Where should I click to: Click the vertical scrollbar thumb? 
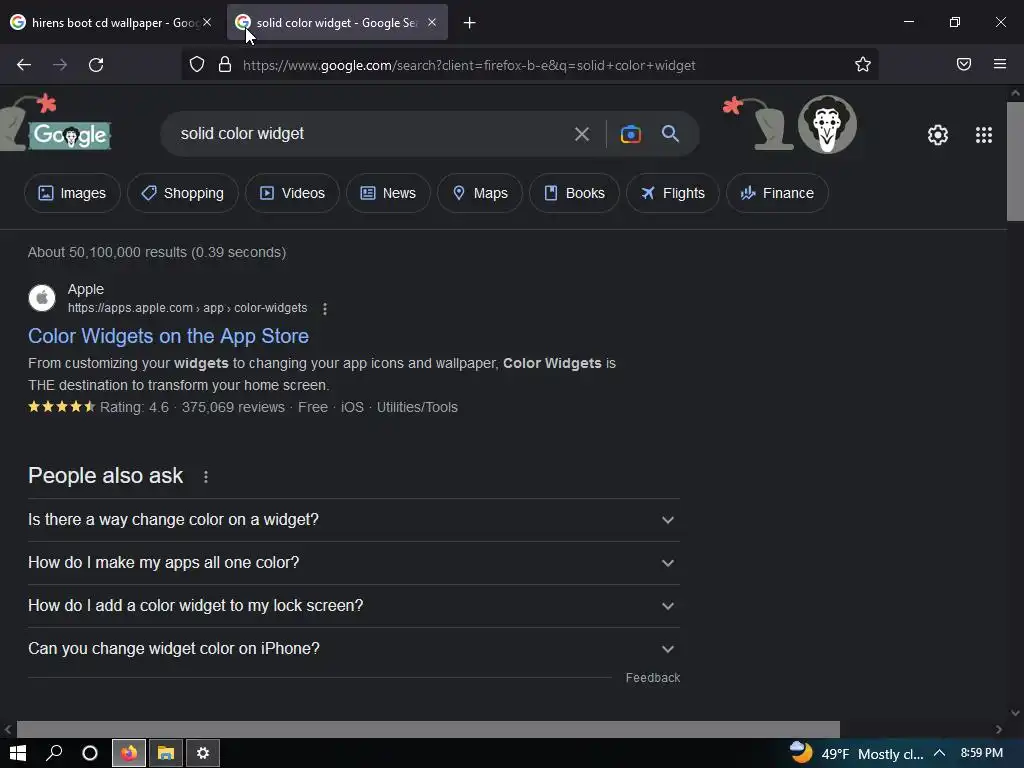click(x=1015, y=161)
